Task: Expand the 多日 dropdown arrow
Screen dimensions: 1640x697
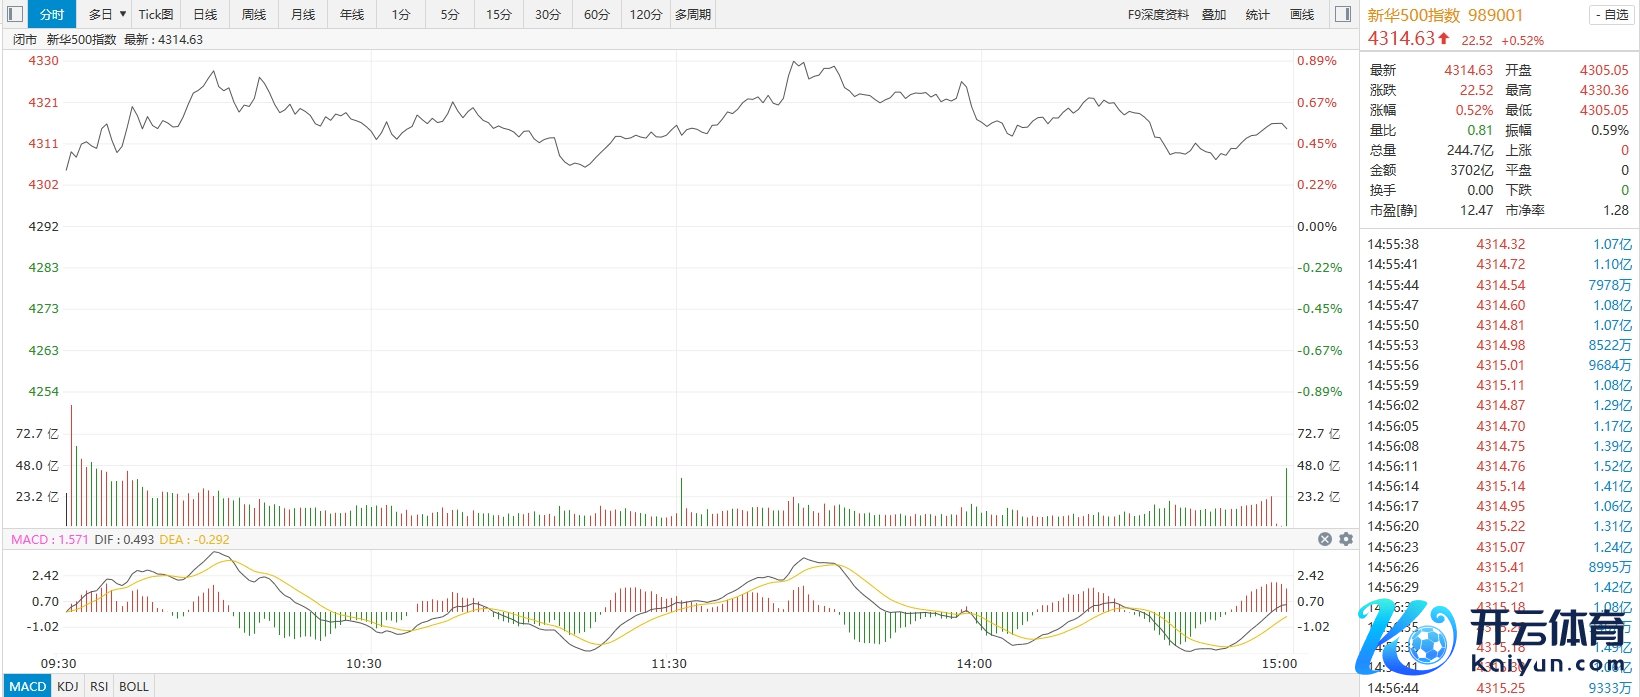Action: (123, 14)
